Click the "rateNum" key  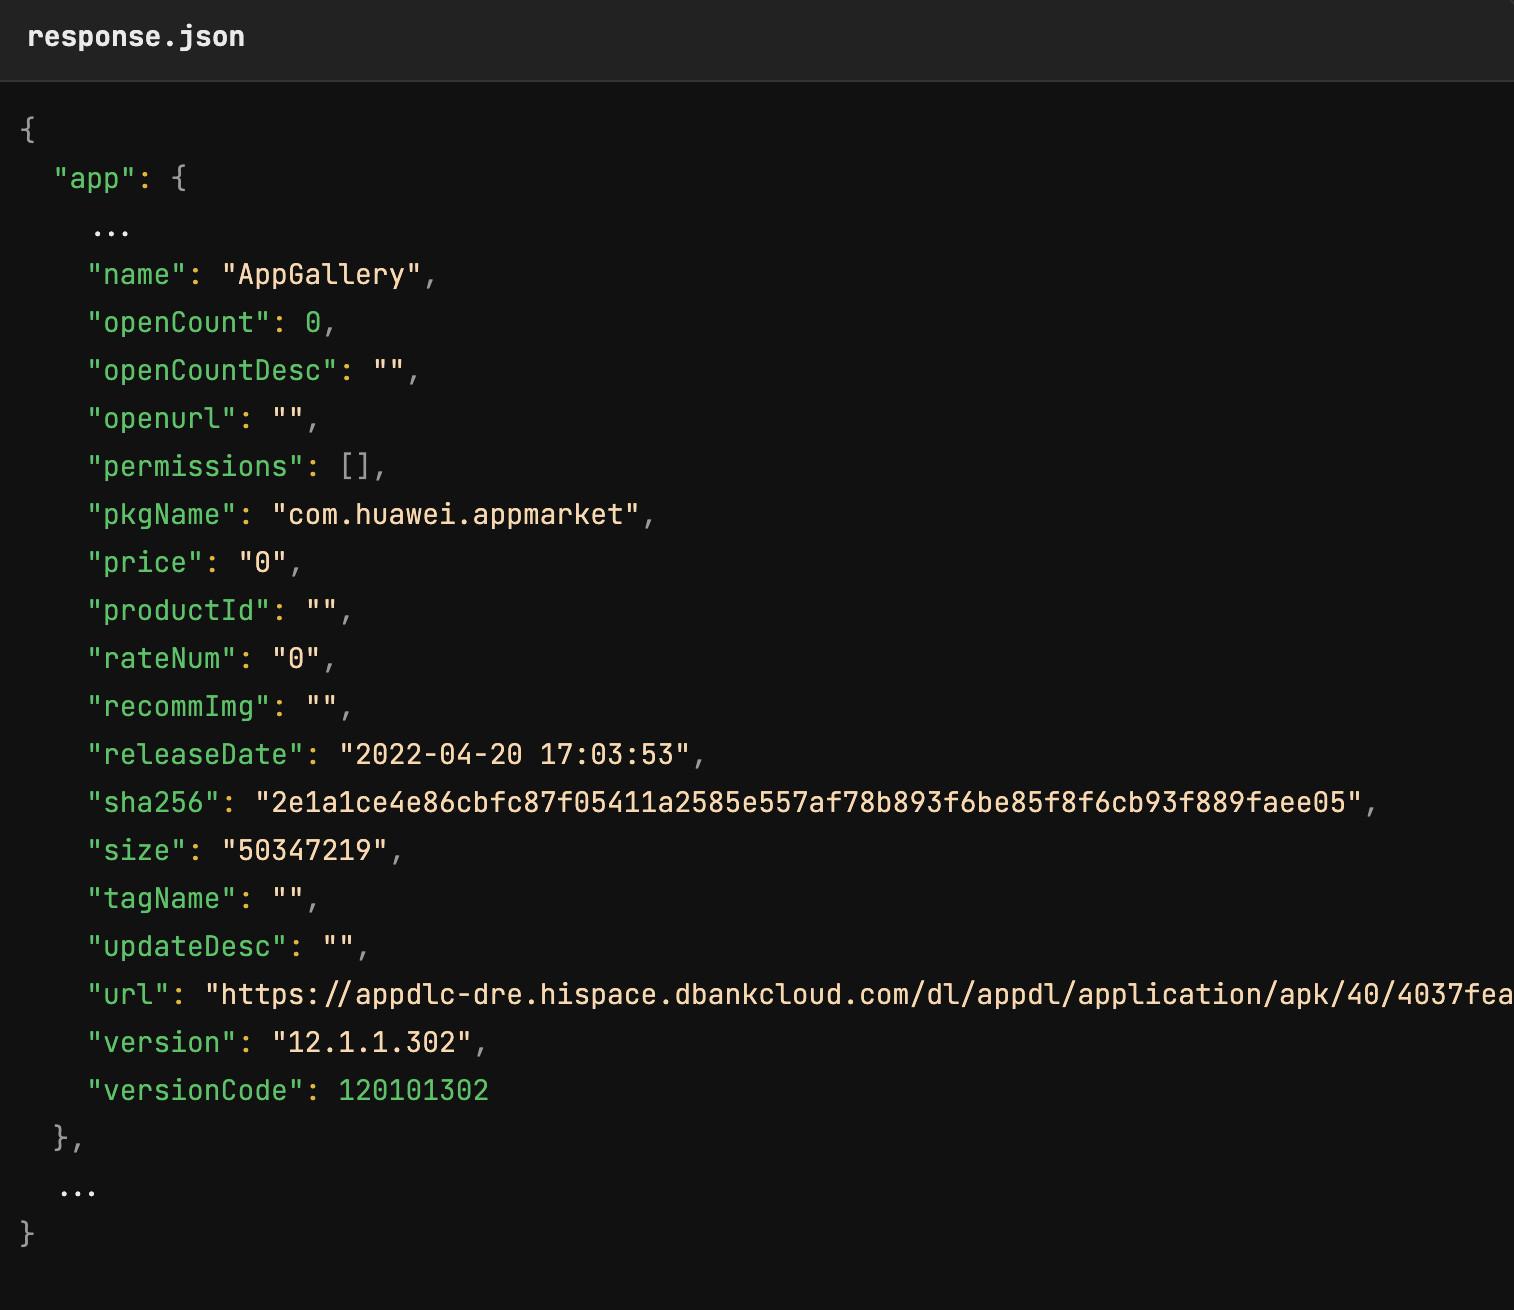pos(162,659)
